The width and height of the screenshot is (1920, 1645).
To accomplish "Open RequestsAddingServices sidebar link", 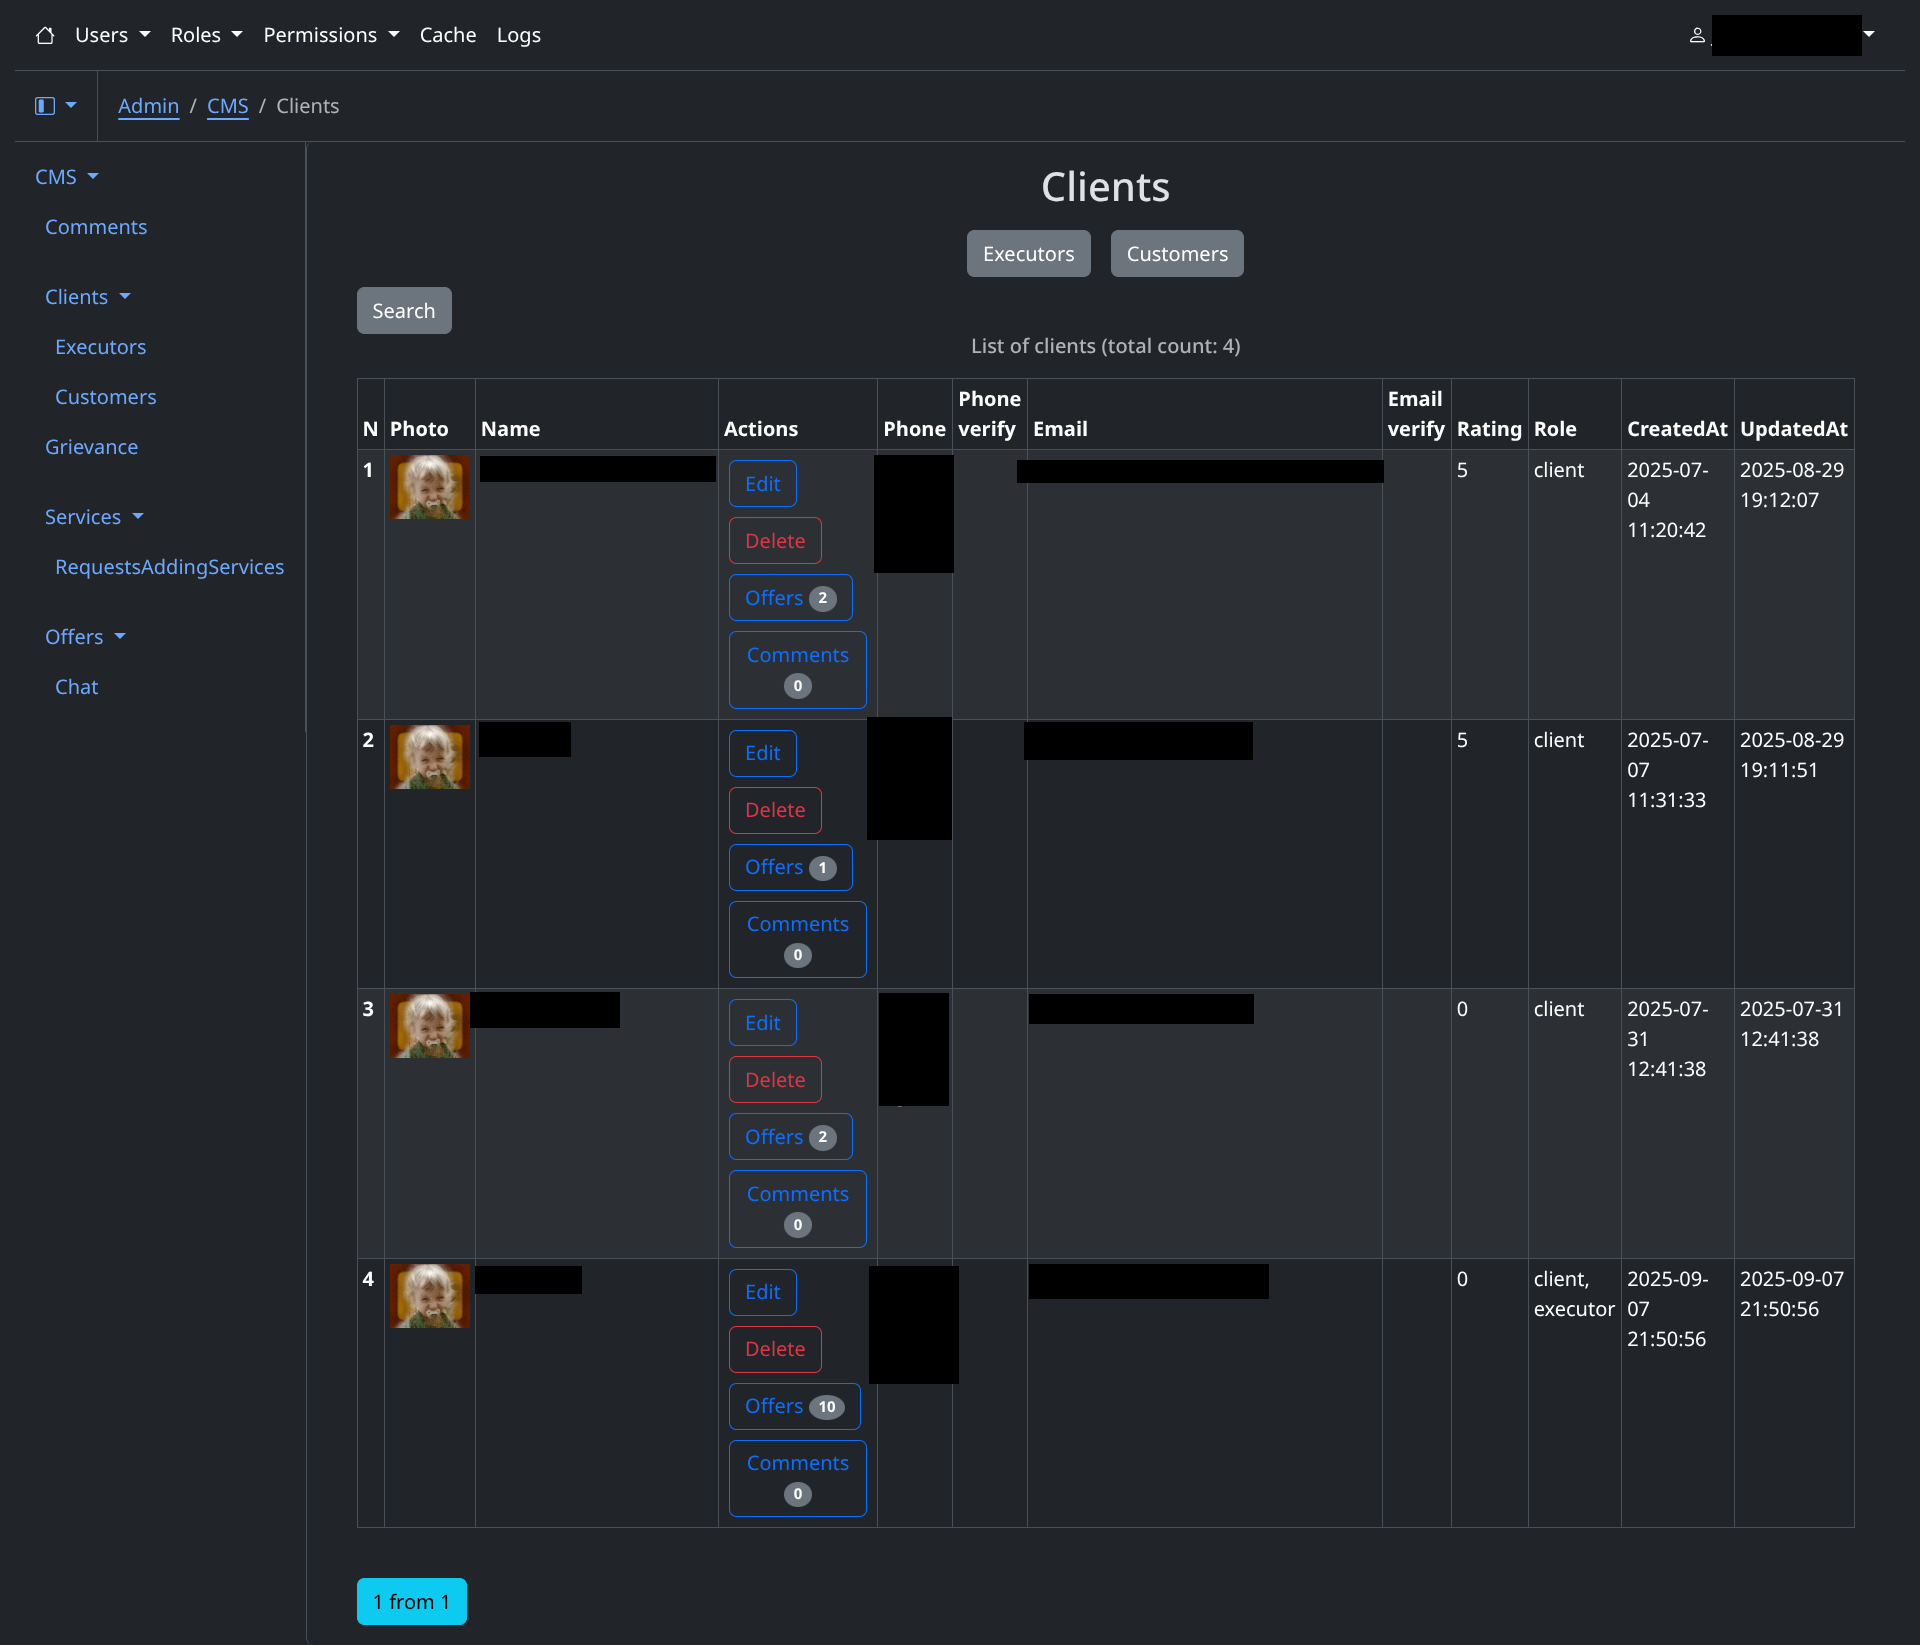I will [x=169, y=567].
